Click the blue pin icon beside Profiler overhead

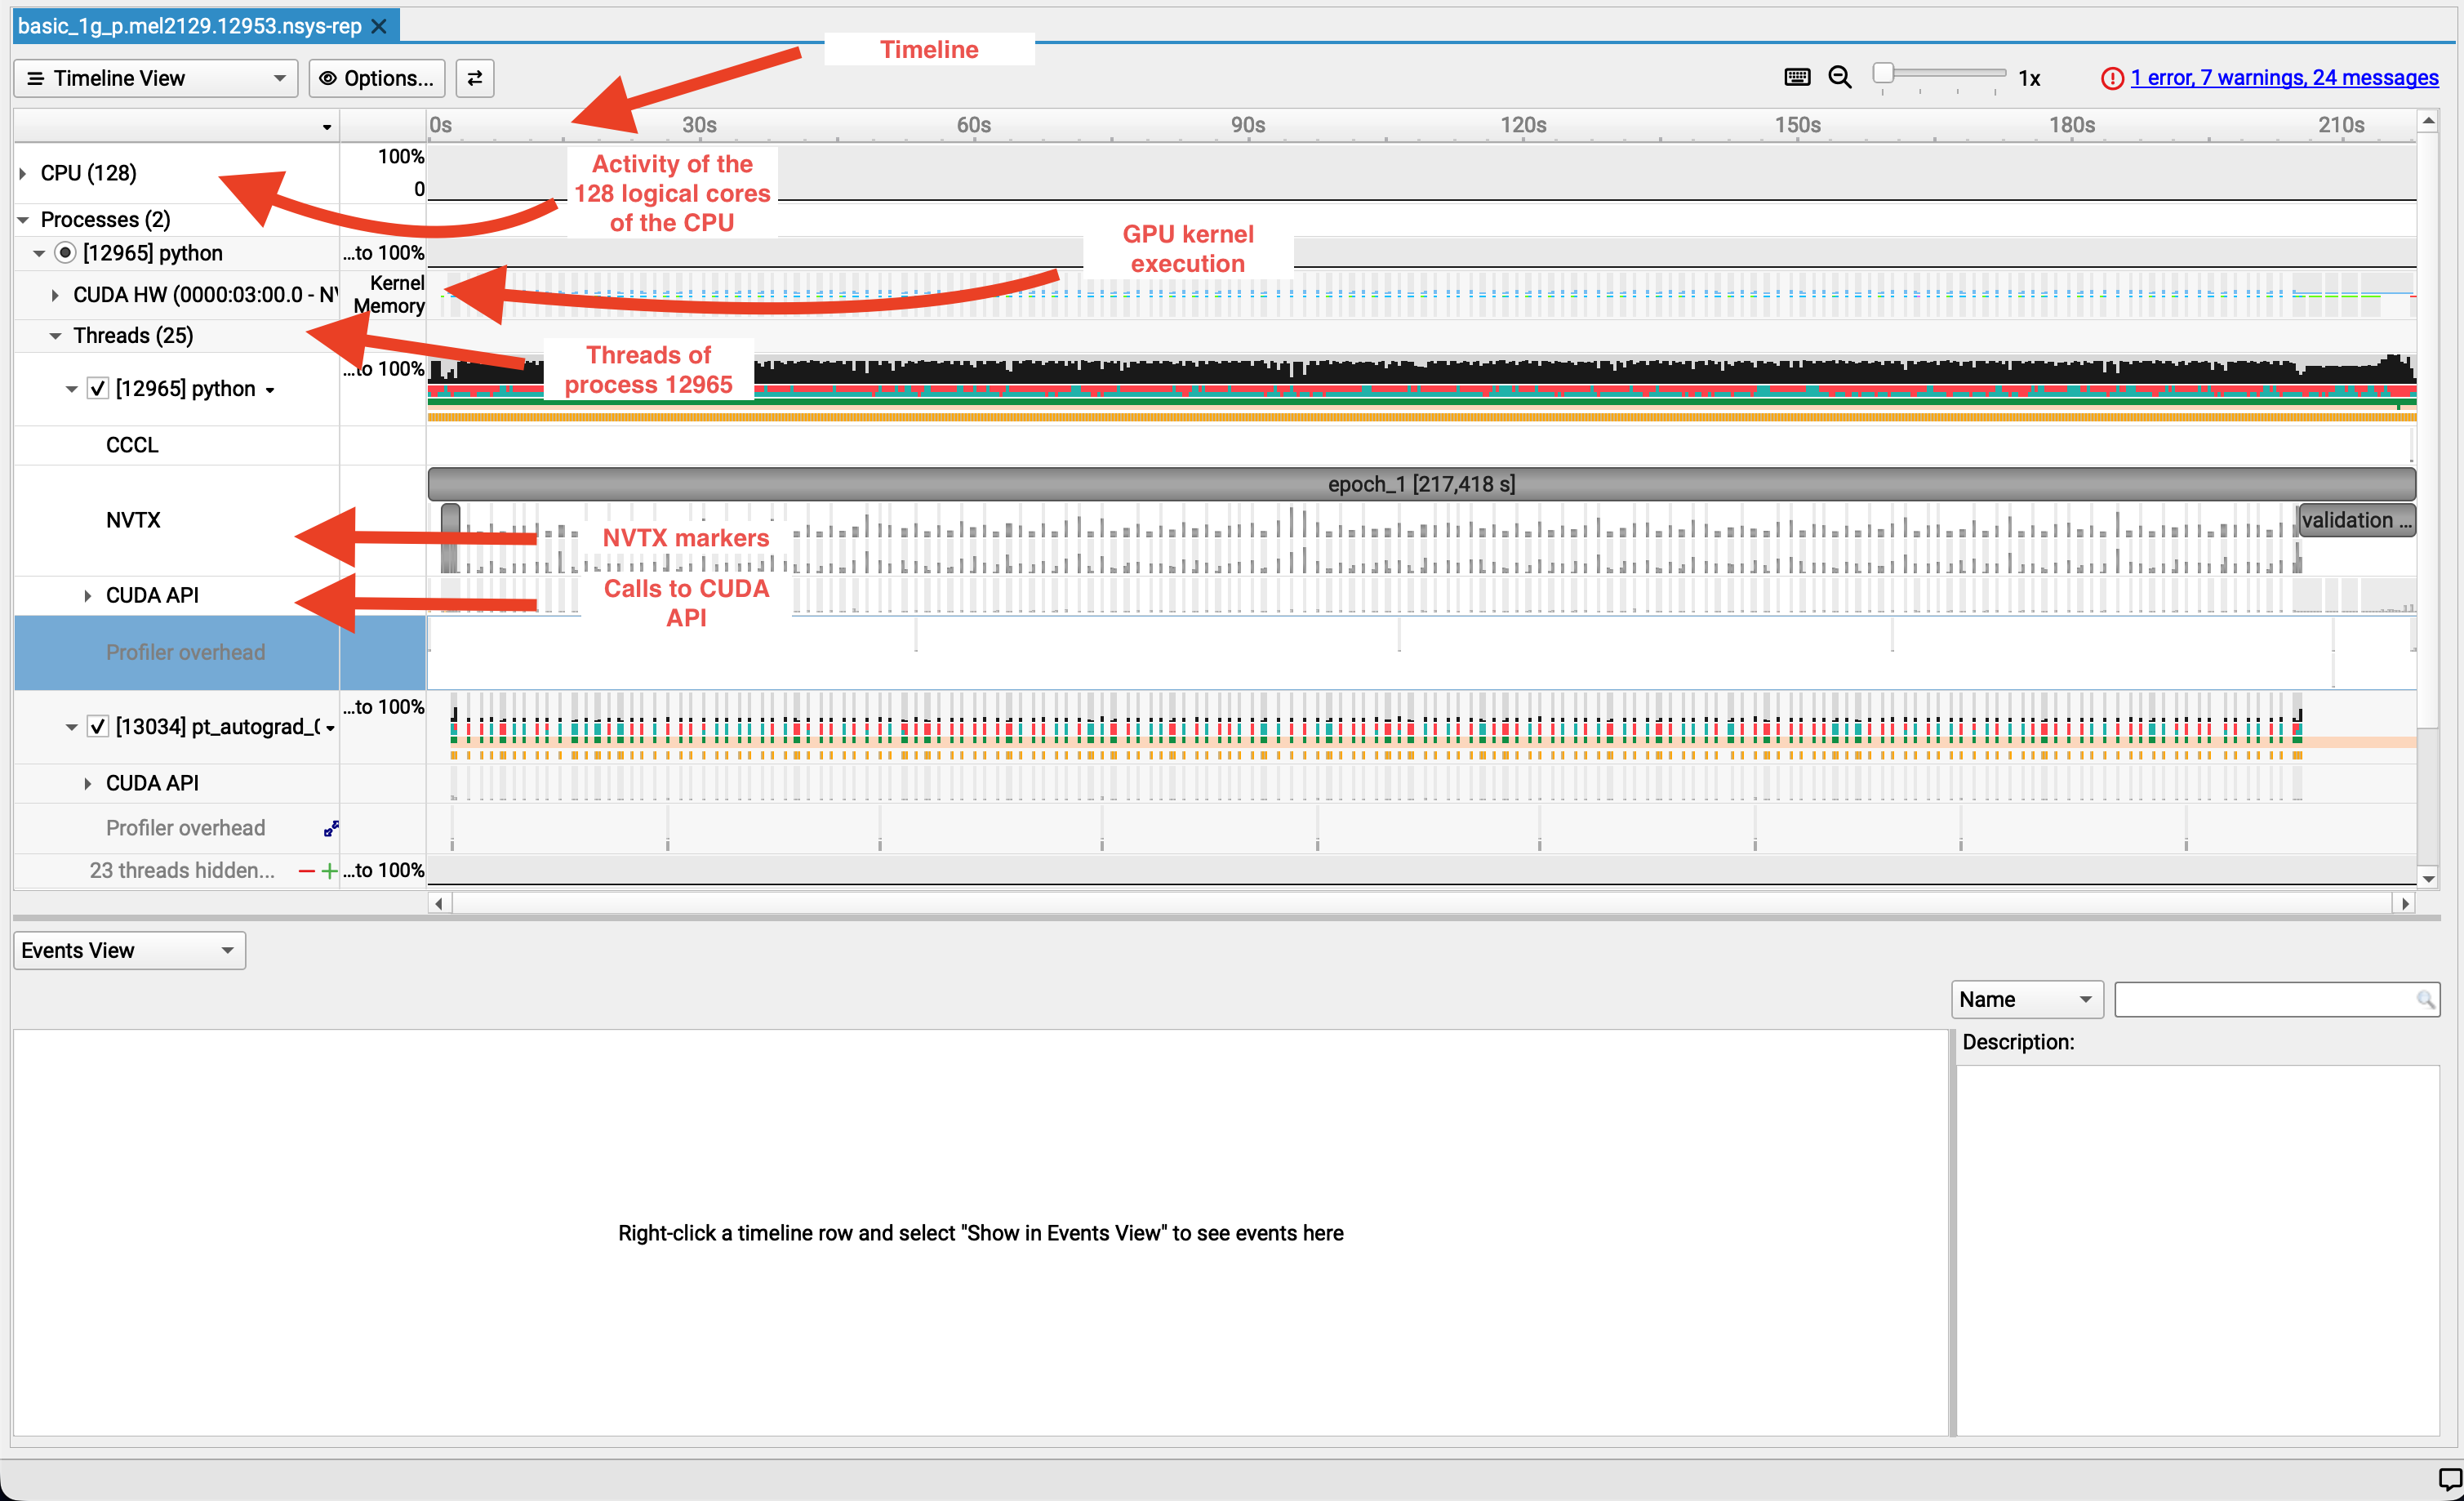(331, 829)
